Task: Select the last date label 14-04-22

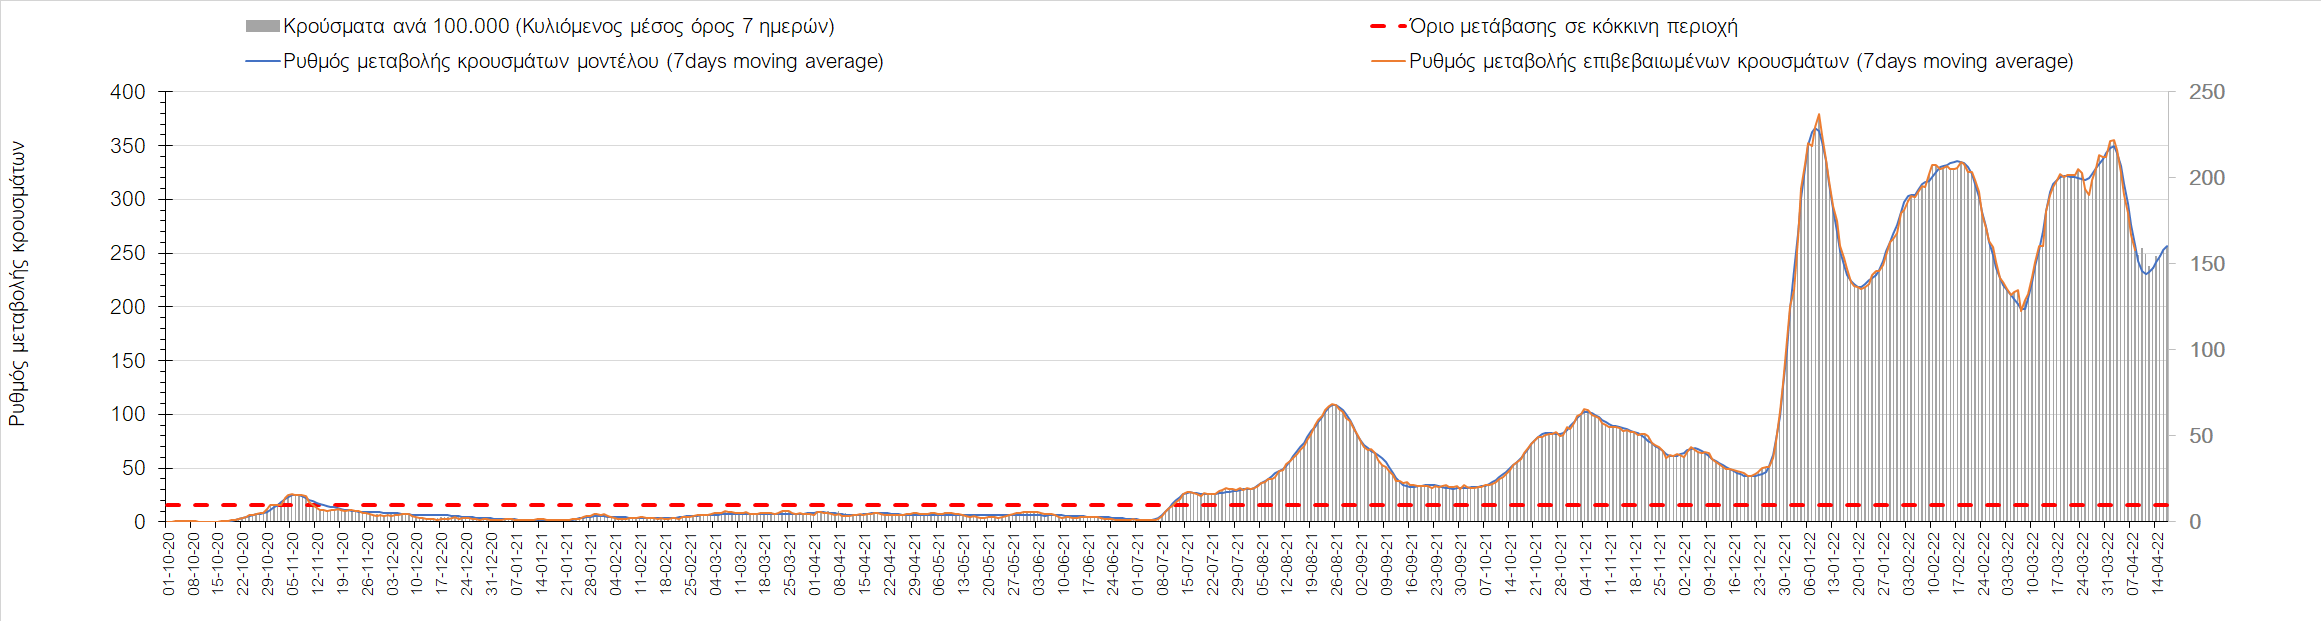Action: pos(2158,564)
